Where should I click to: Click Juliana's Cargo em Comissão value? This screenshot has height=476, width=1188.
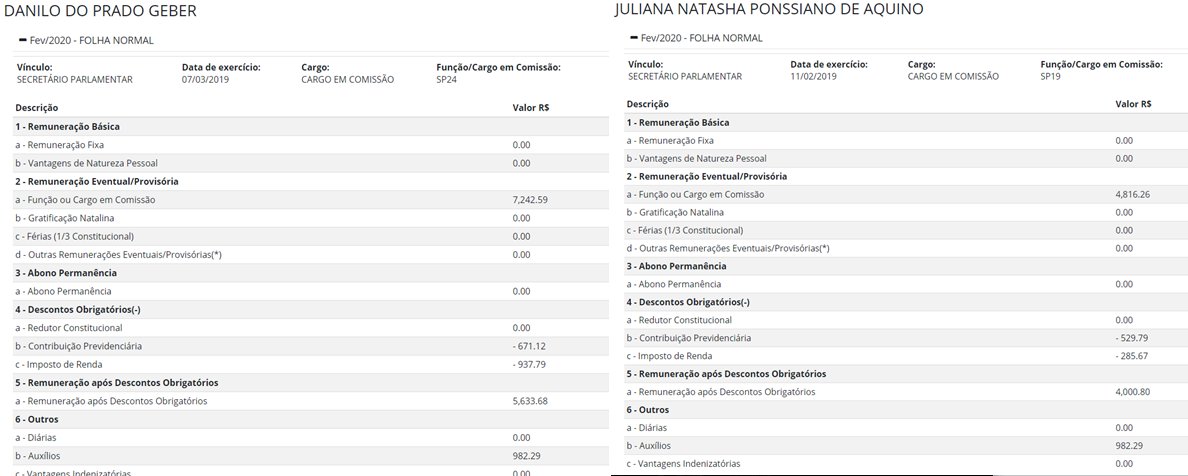953,76
